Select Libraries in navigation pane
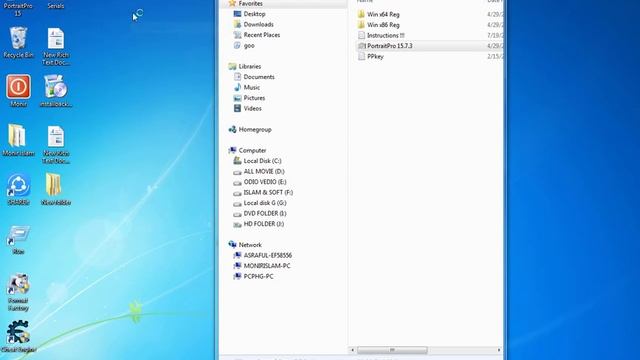 (244, 66)
